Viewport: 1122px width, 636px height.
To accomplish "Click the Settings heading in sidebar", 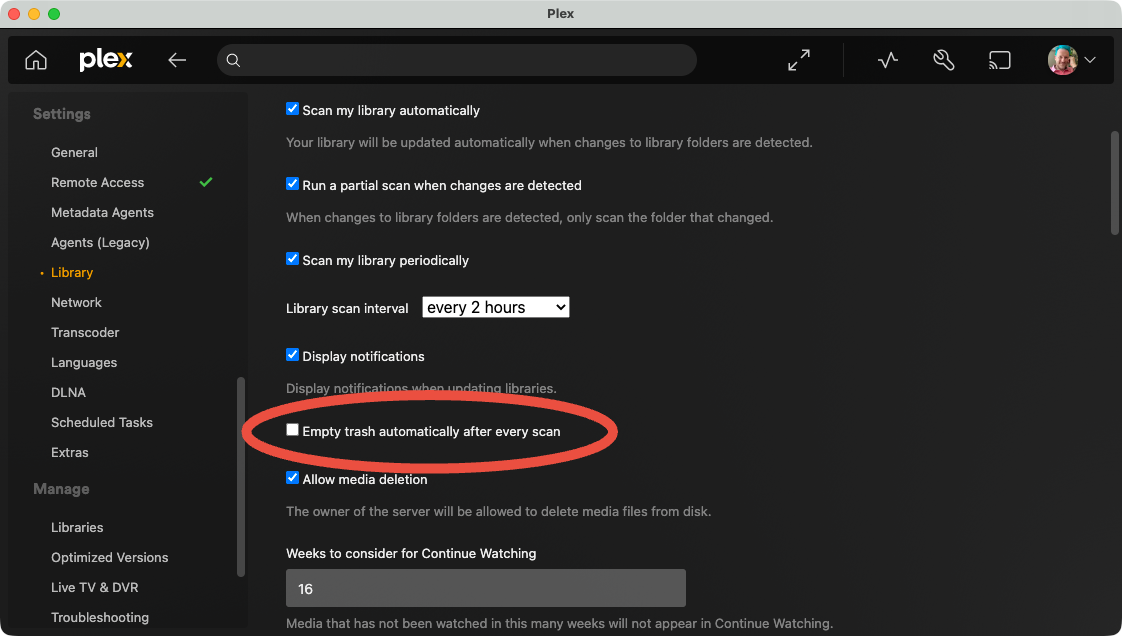I will [62, 114].
